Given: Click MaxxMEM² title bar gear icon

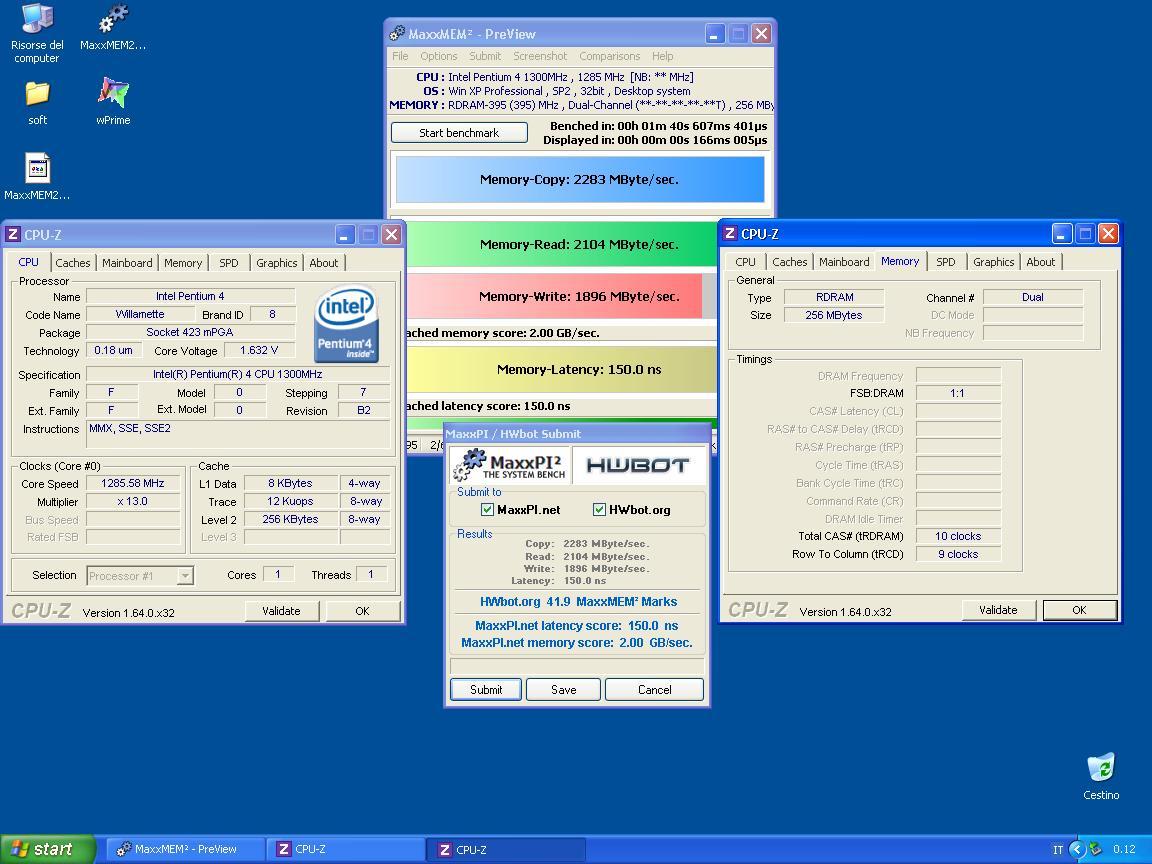Looking at the screenshot, I should 397,34.
